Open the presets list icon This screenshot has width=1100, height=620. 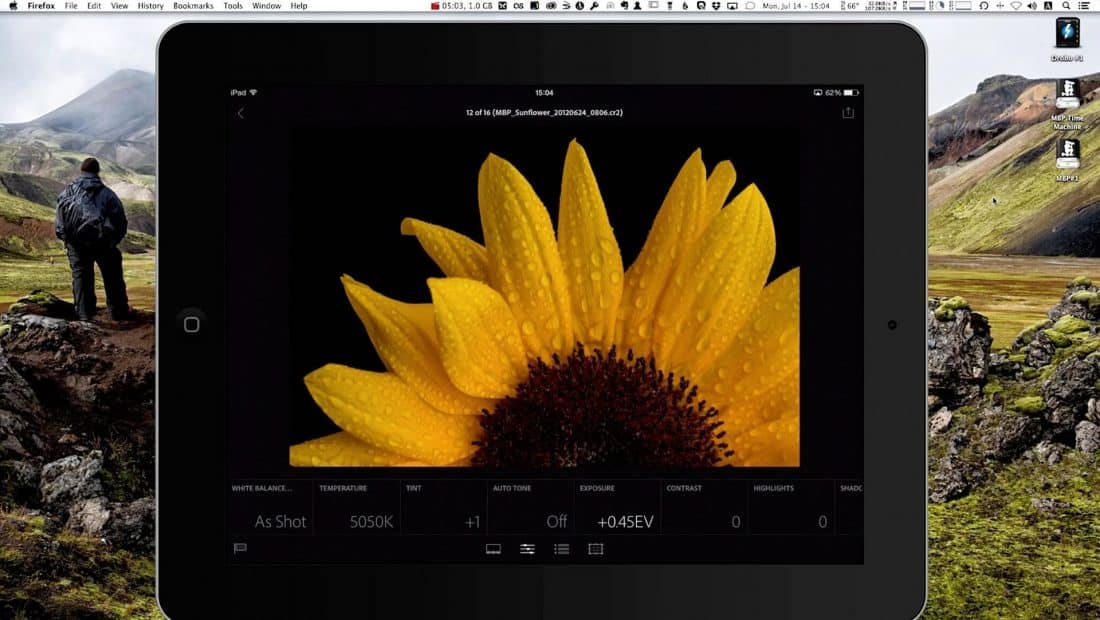tap(561, 549)
